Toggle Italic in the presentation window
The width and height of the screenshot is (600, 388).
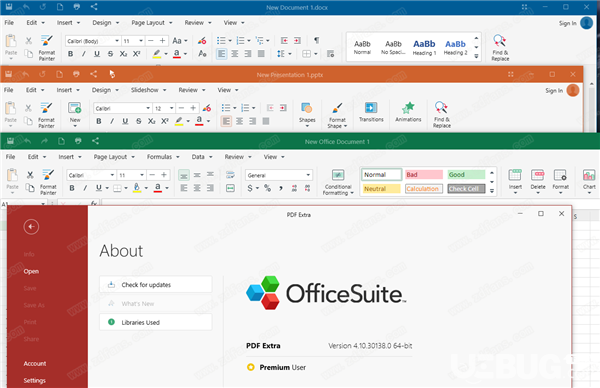[x=112, y=121]
